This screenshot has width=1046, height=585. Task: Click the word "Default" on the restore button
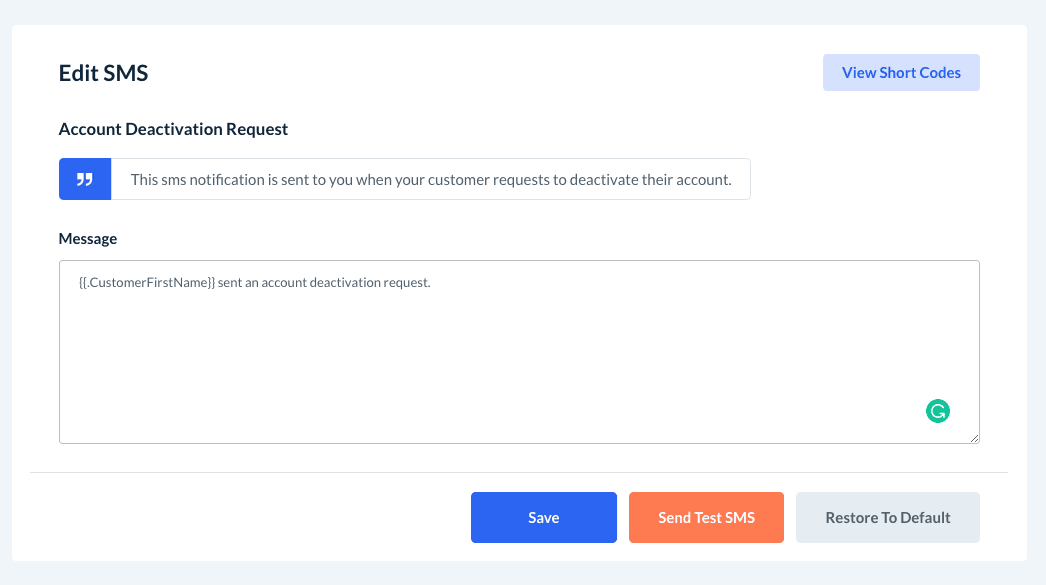(x=925, y=517)
